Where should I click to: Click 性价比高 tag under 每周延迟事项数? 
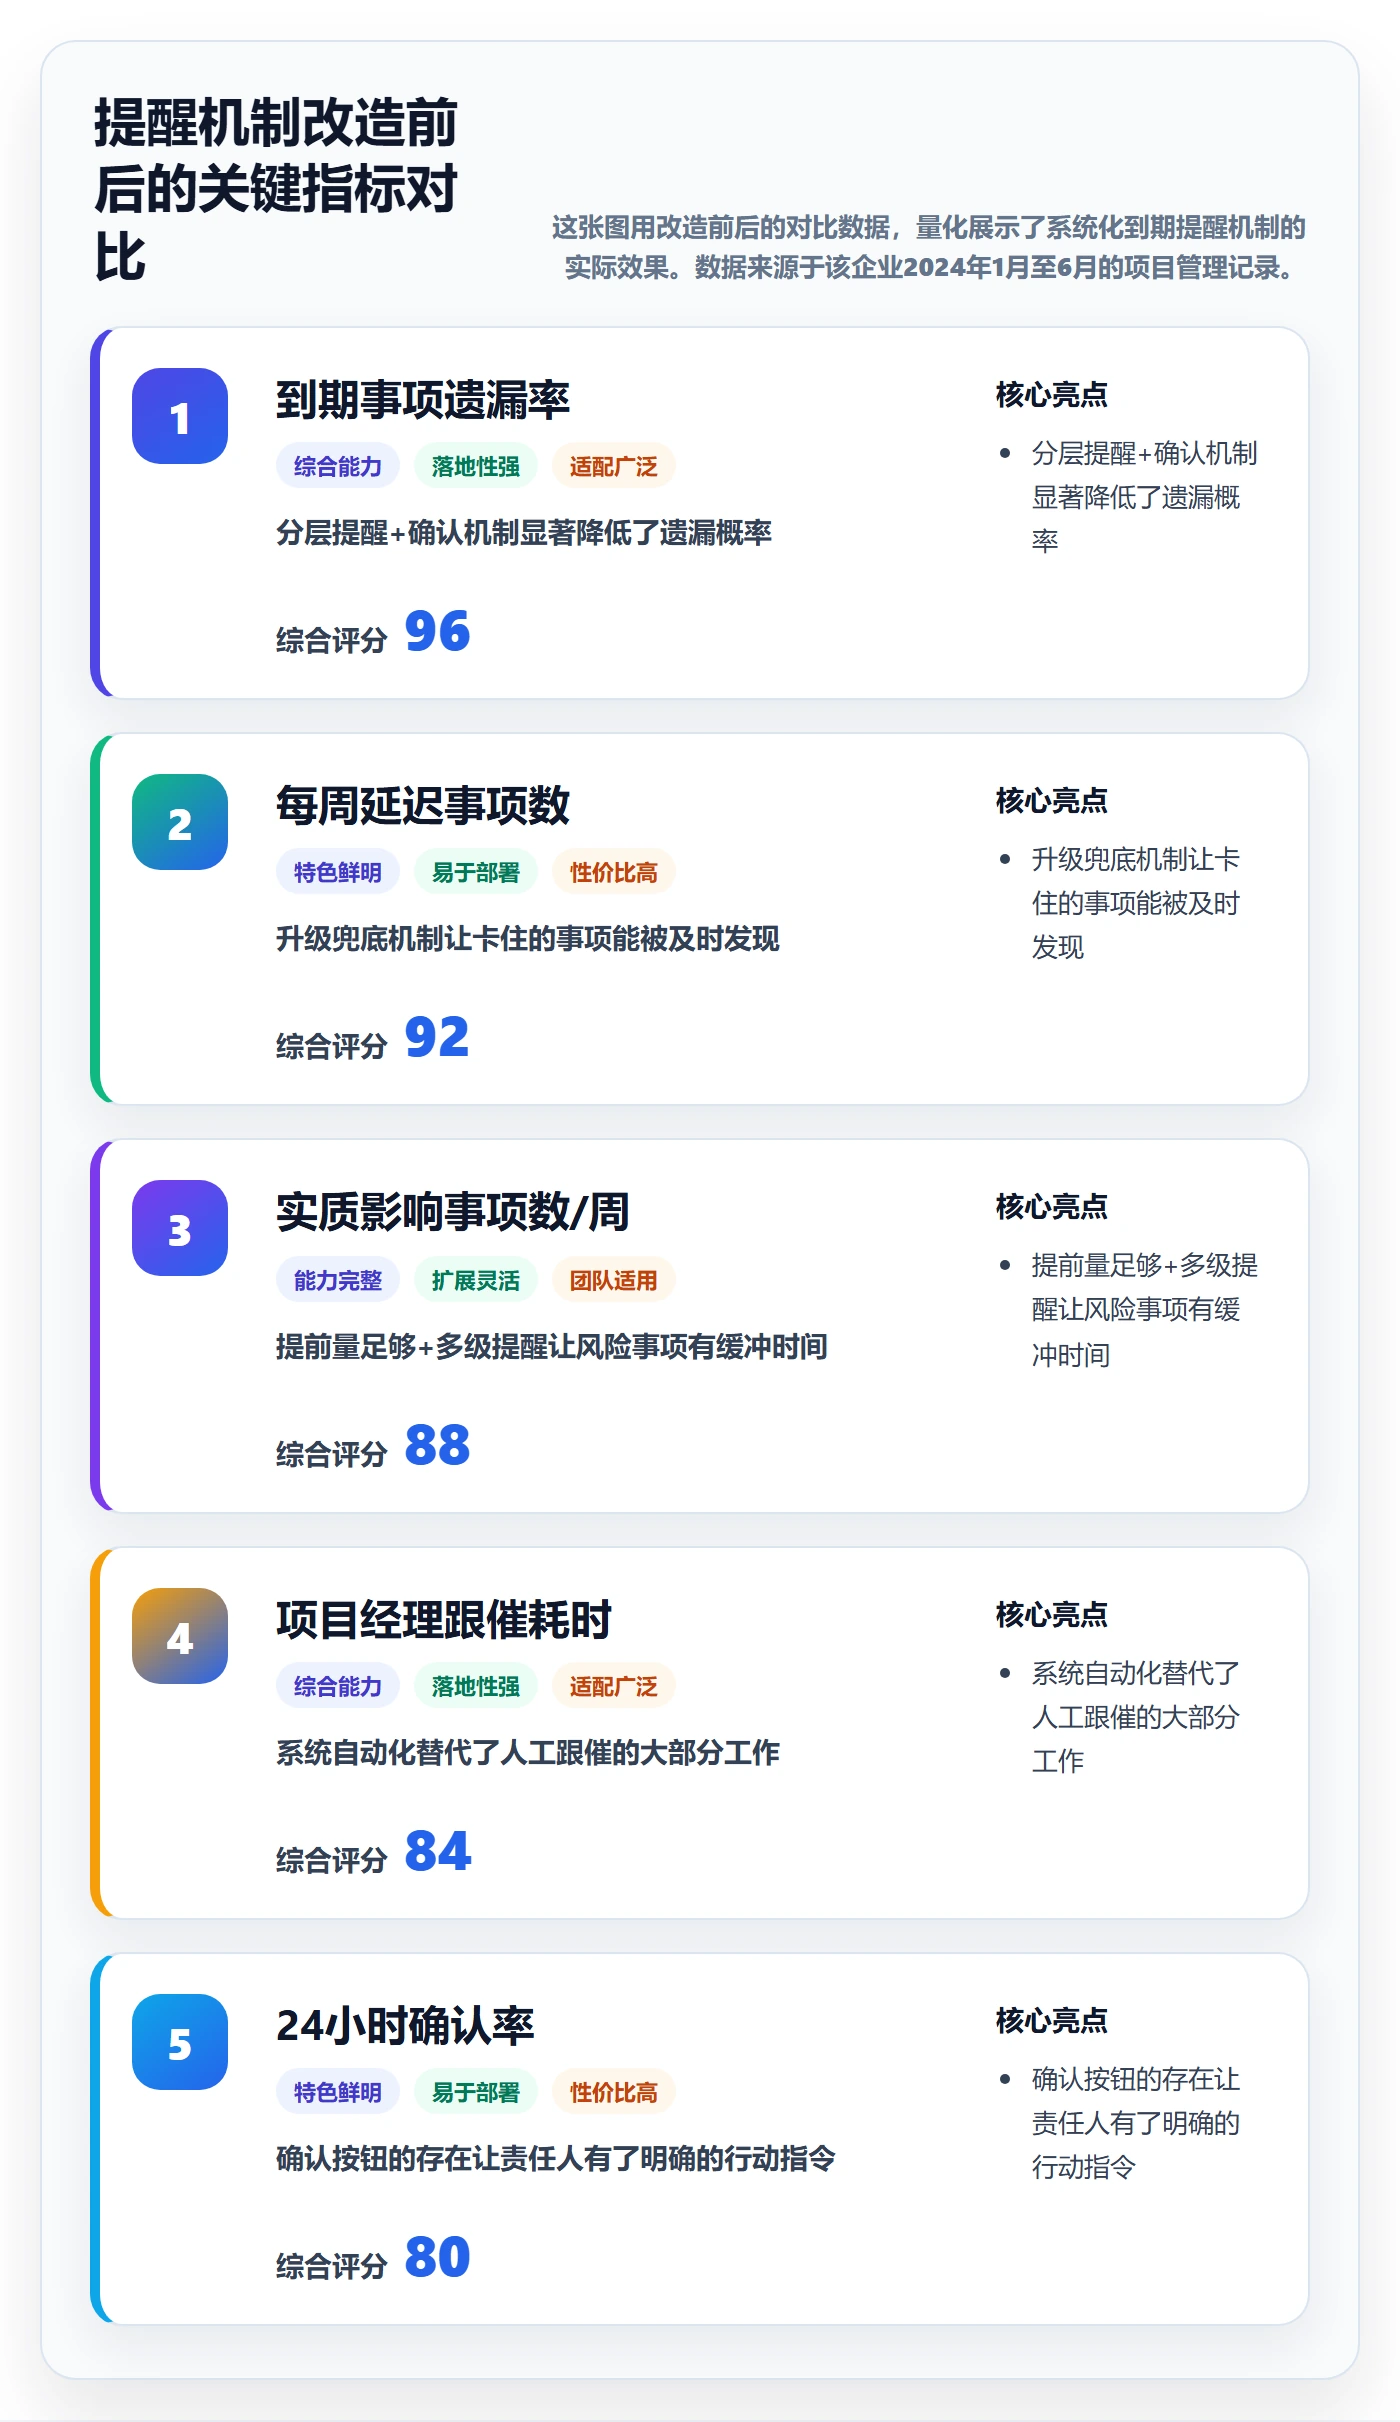click(x=614, y=872)
